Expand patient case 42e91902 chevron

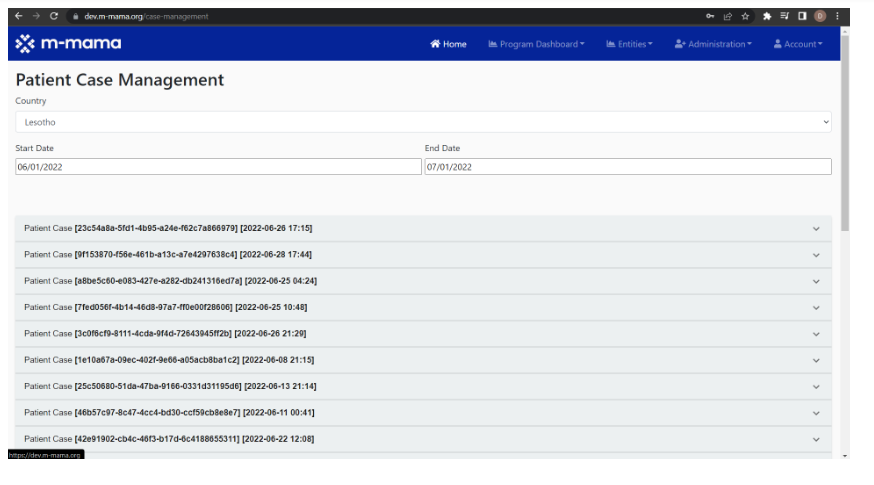pos(816,439)
